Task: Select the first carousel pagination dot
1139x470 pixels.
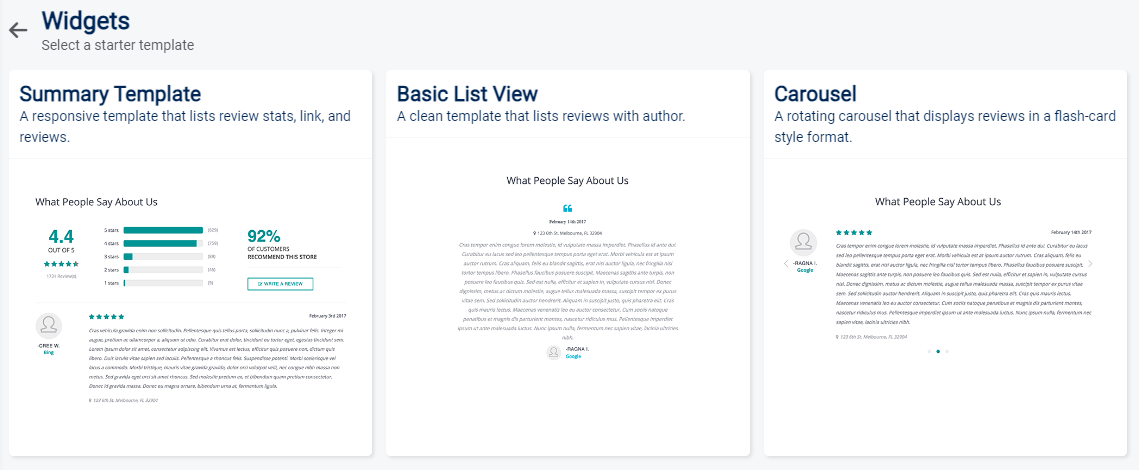Action: (x=929, y=351)
